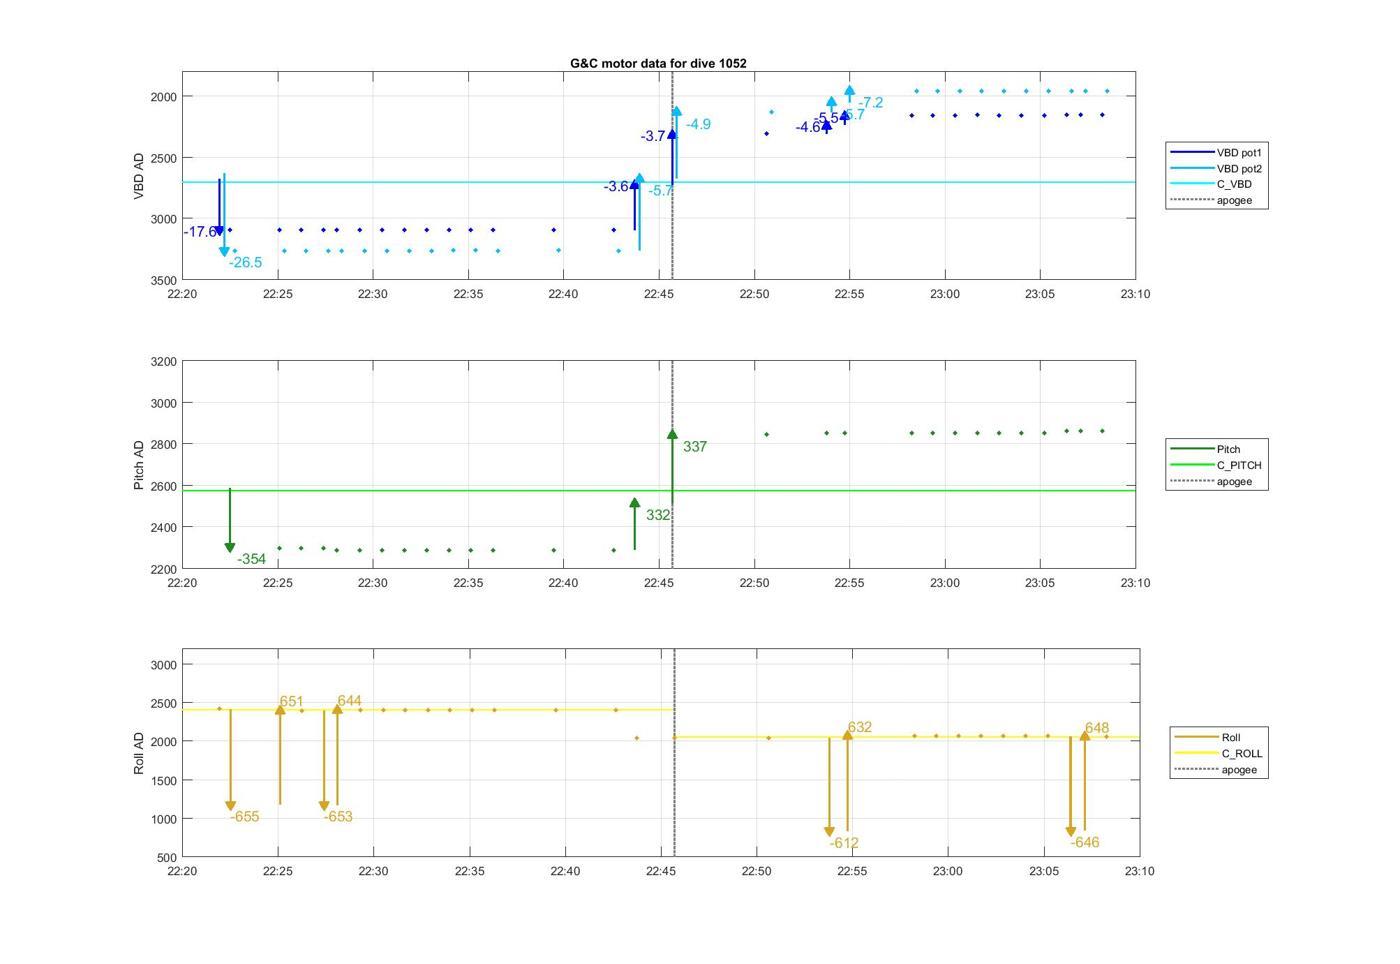The height and width of the screenshot is (964, 1400).
Task: Select 'Pitch' legend entry
Action: (1205, 449)
